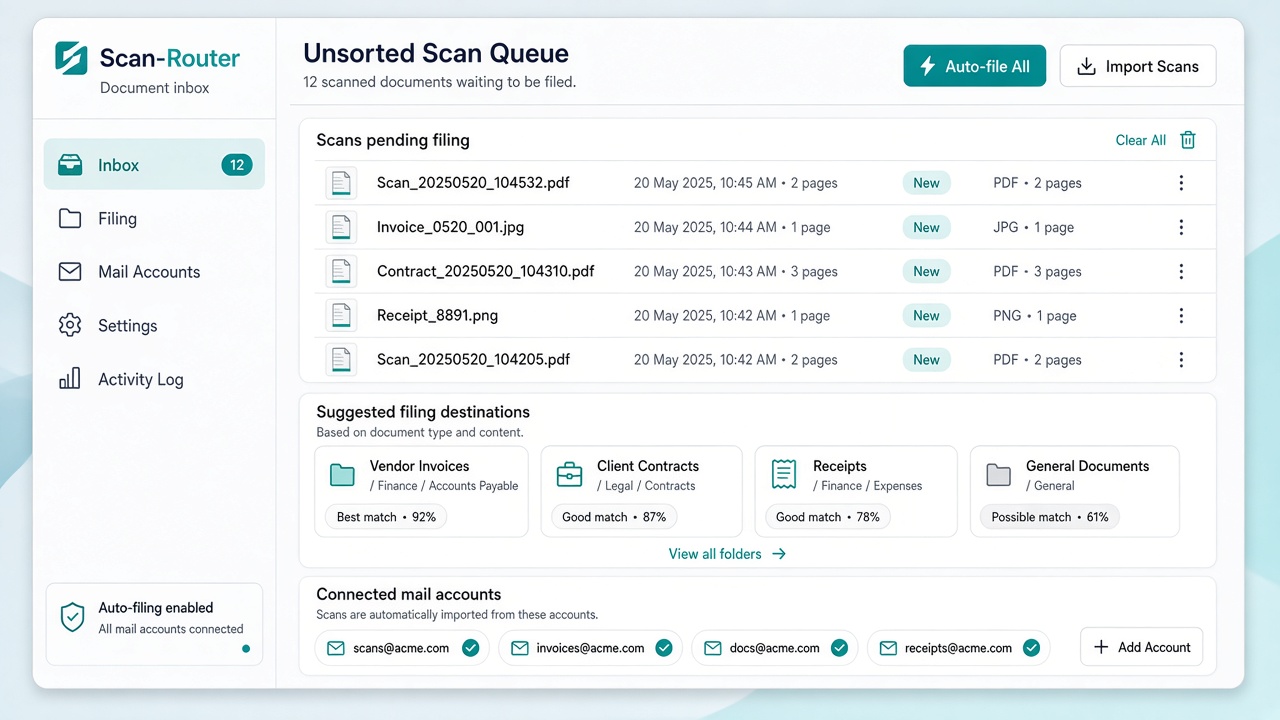Click the Possible match 61% chip
Screen dimensions: 1280x720
click(1050, 517)
